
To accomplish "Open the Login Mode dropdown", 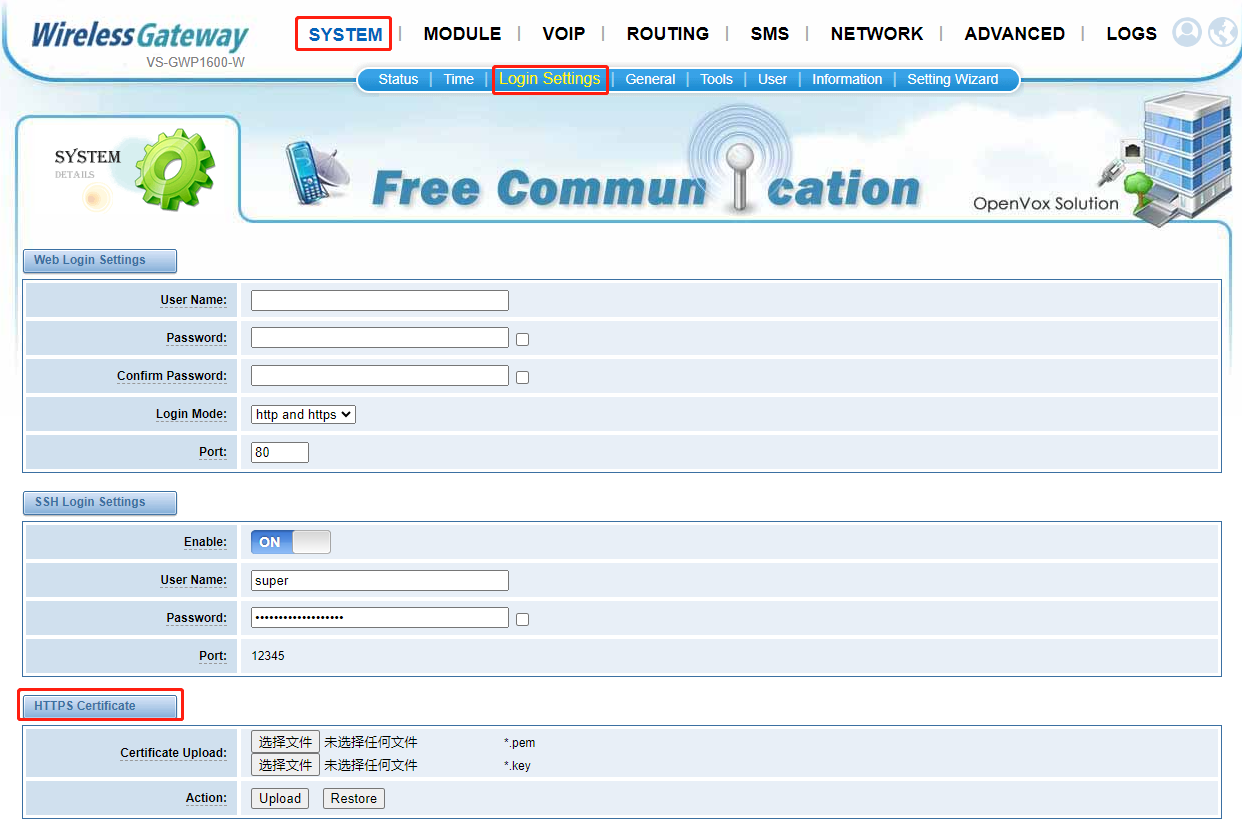I will coord(303,414).
